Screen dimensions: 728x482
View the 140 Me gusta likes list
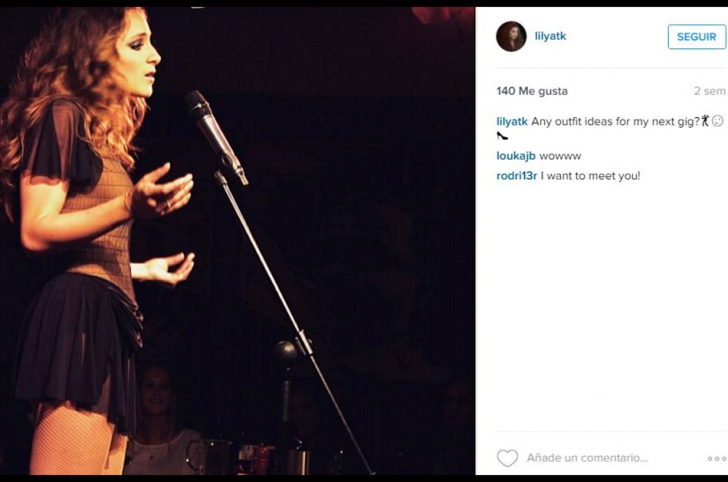pos(532,91)
